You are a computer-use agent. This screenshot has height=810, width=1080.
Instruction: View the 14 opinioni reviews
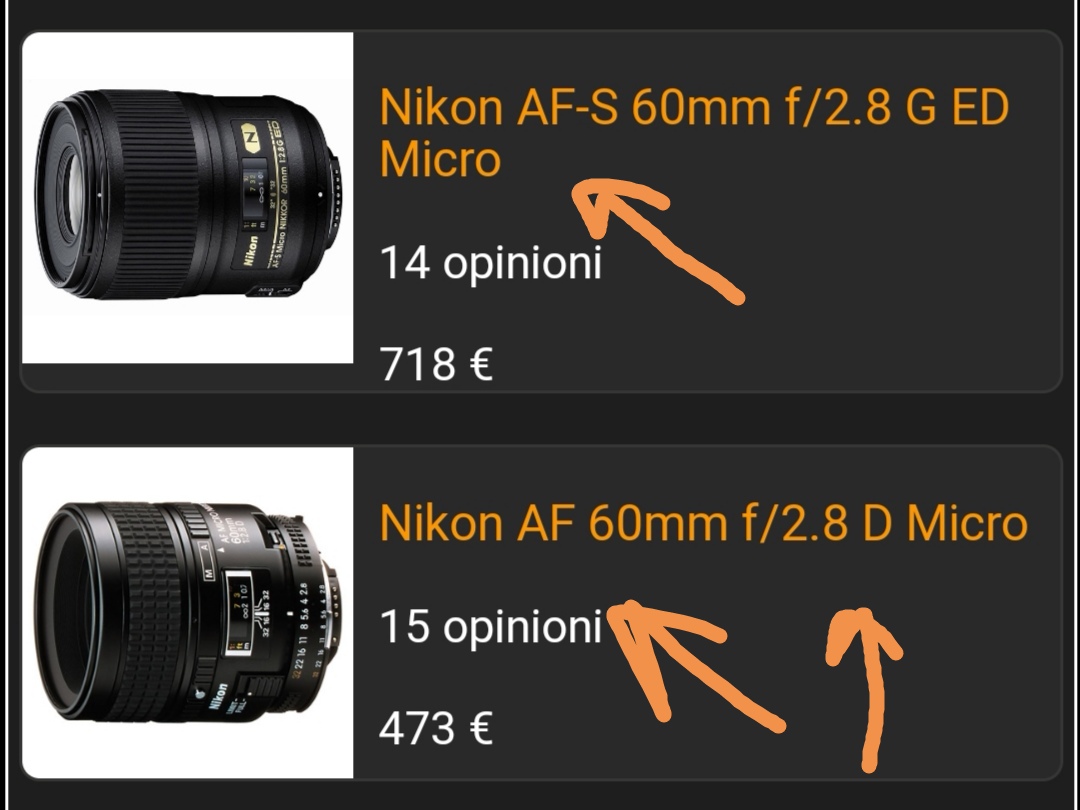(490, 264)
